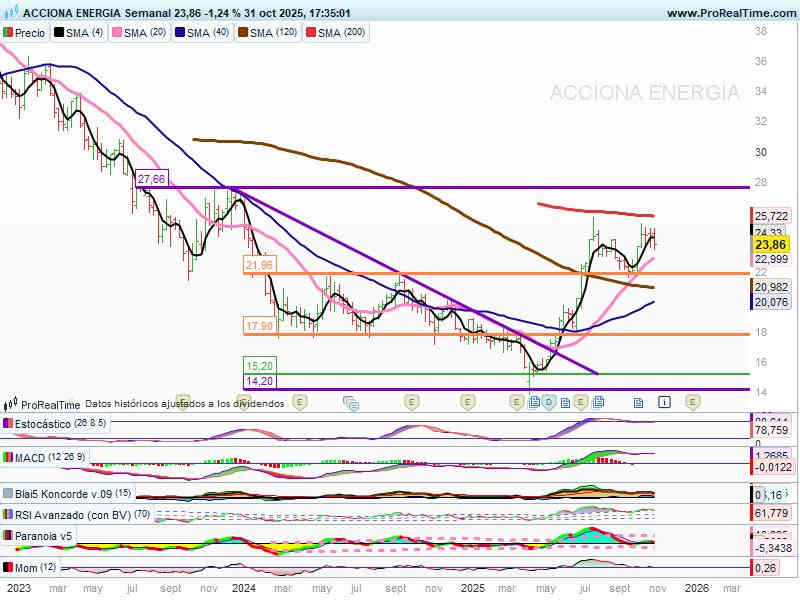
Task: Toggle the Precio legend entry
Action: (x=25, y=33)
